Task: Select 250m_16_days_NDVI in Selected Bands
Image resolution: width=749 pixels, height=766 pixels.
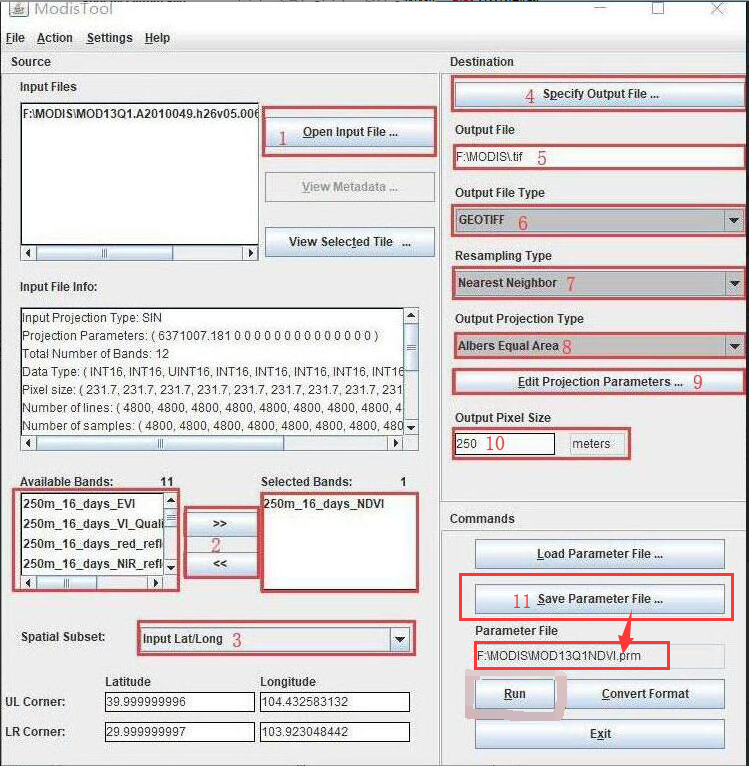Action: click(x=340, y=504)
